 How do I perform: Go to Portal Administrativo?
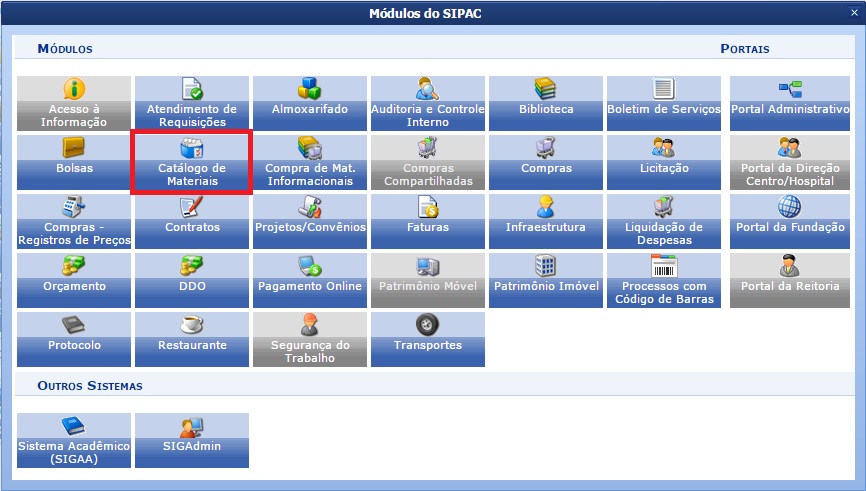789,103
